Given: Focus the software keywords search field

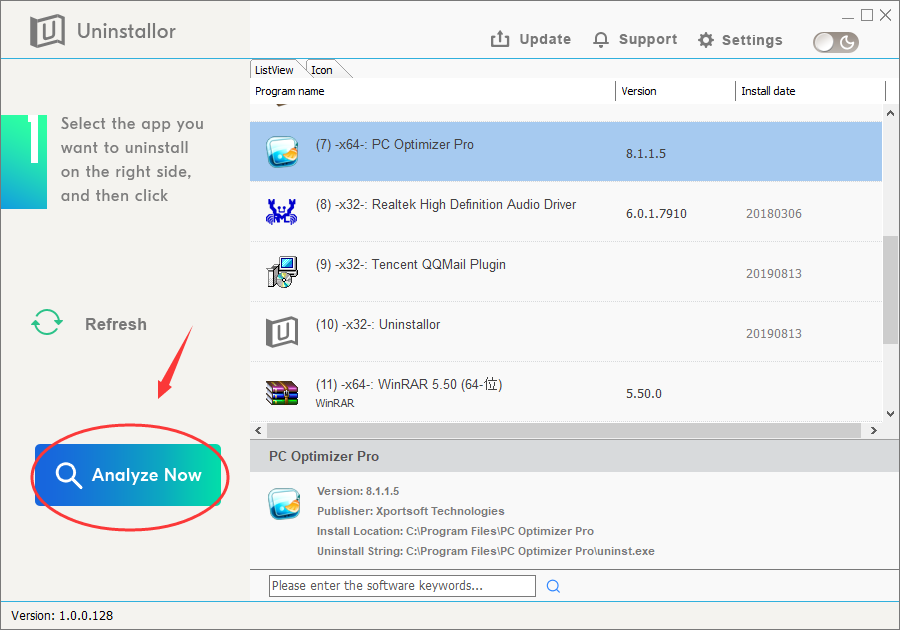Looking at the screenshot, I should [402, 586].
